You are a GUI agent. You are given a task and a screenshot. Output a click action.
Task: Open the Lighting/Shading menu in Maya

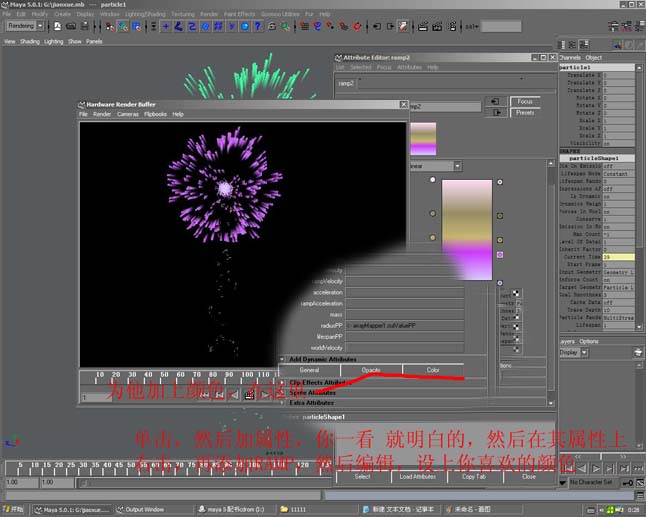pyautogui.click(x=145, y=14)
